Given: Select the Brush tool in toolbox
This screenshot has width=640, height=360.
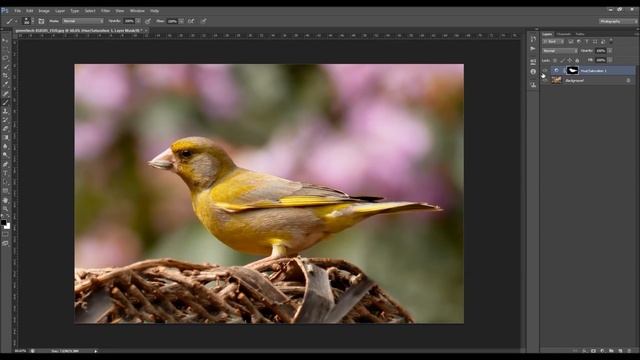Looking at the screenshot, I should pos(5,102).
